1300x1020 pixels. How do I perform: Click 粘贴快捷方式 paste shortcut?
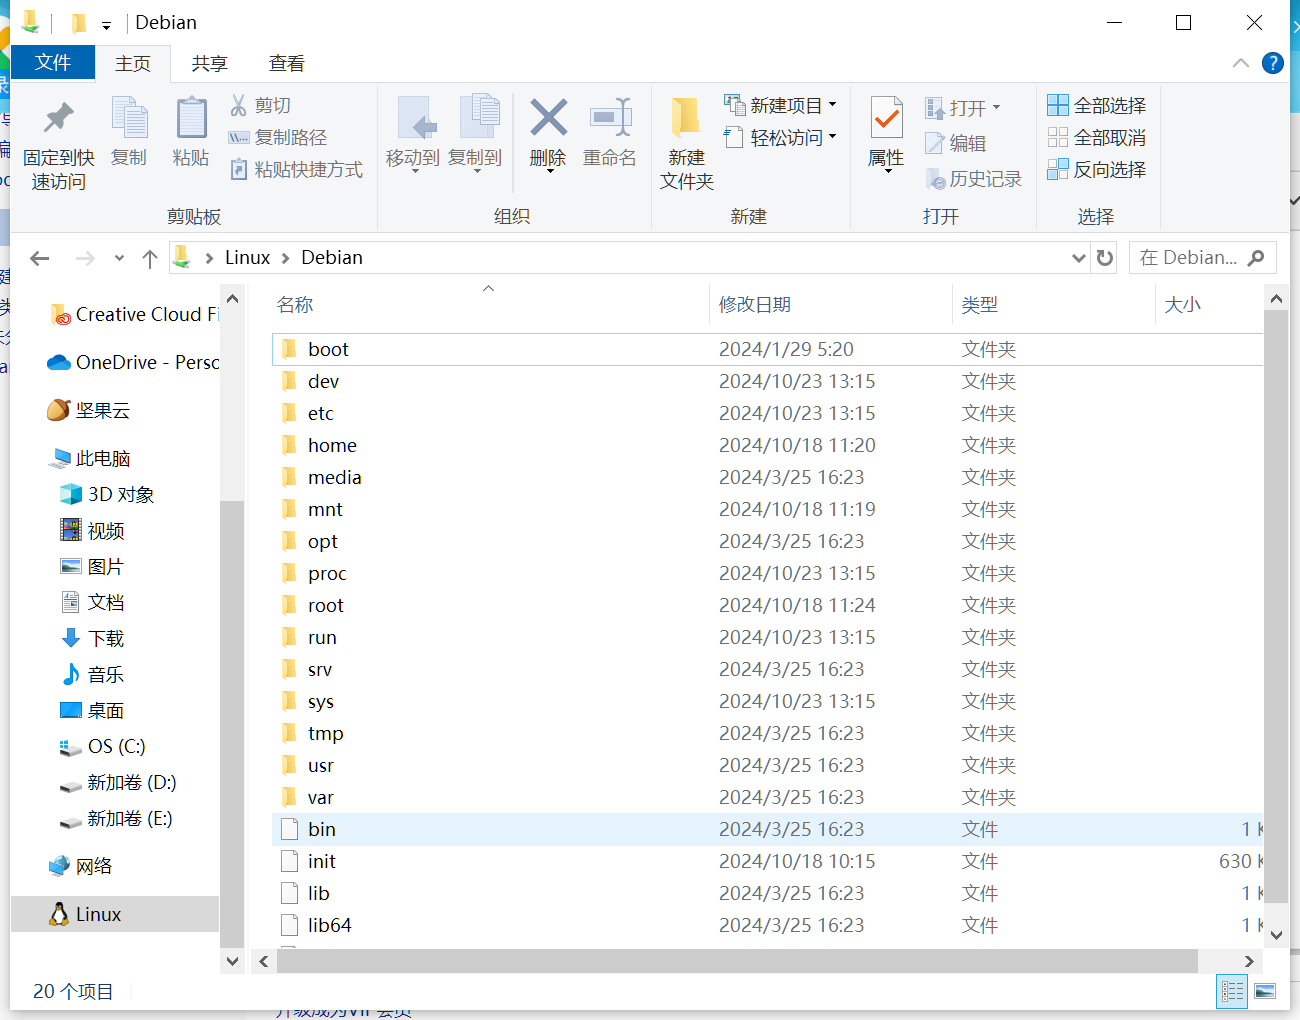(296, 170)
